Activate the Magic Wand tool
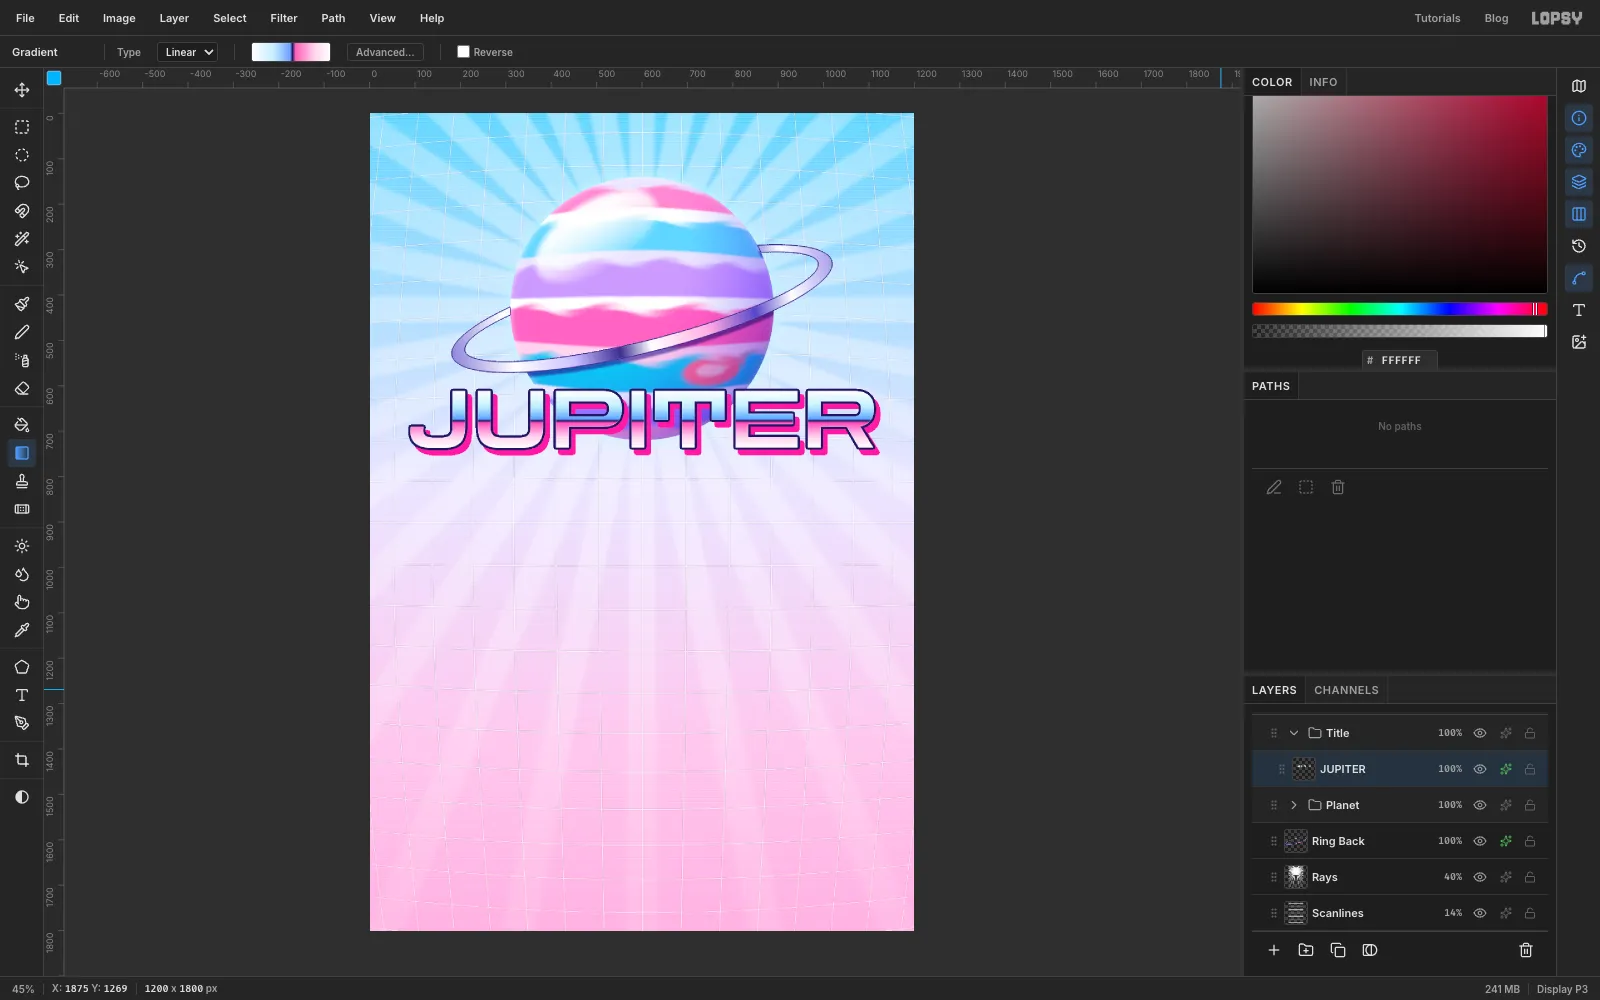Screen dimensions: 1600x1000 [x=22, y=239]
